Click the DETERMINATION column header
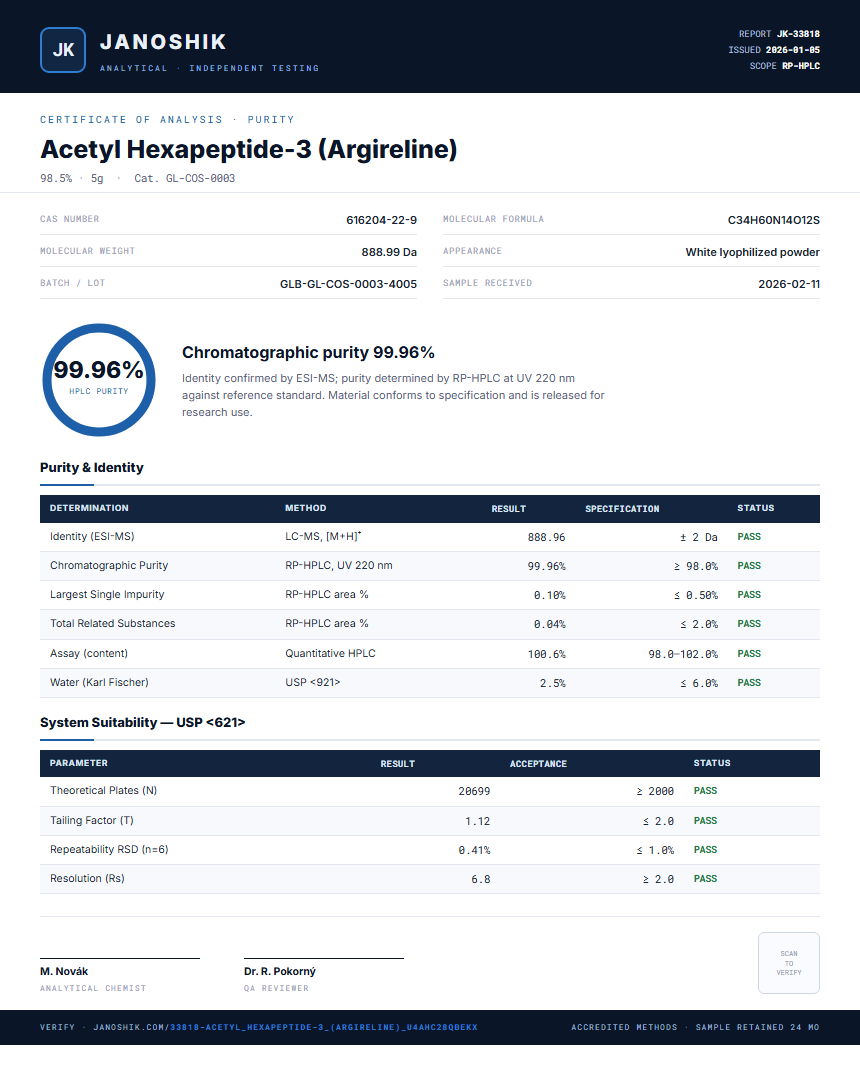 coord(89,508)
